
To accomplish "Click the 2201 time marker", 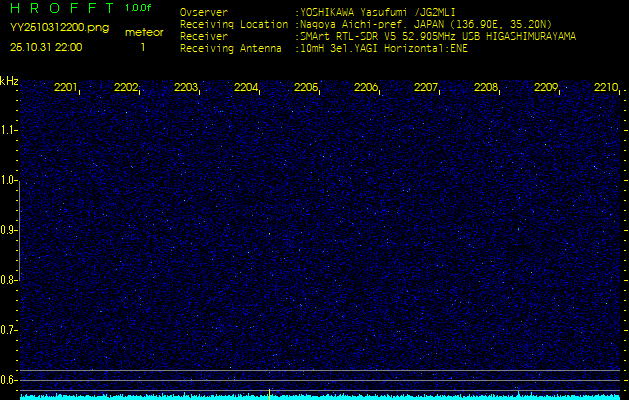I will (x=66, y=88).
